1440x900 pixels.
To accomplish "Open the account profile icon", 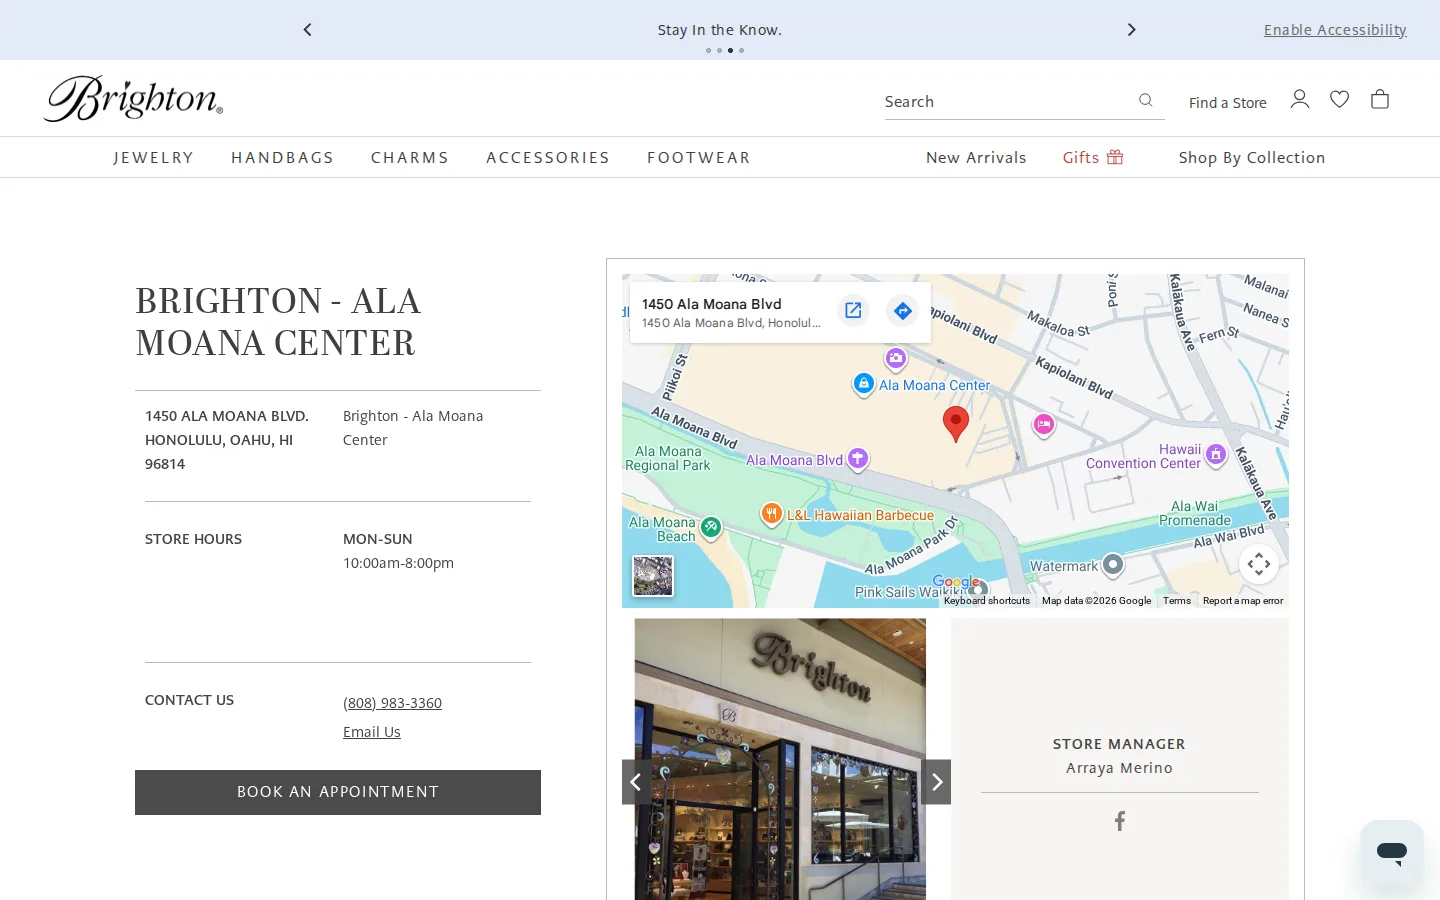I will coord(1300,99).
